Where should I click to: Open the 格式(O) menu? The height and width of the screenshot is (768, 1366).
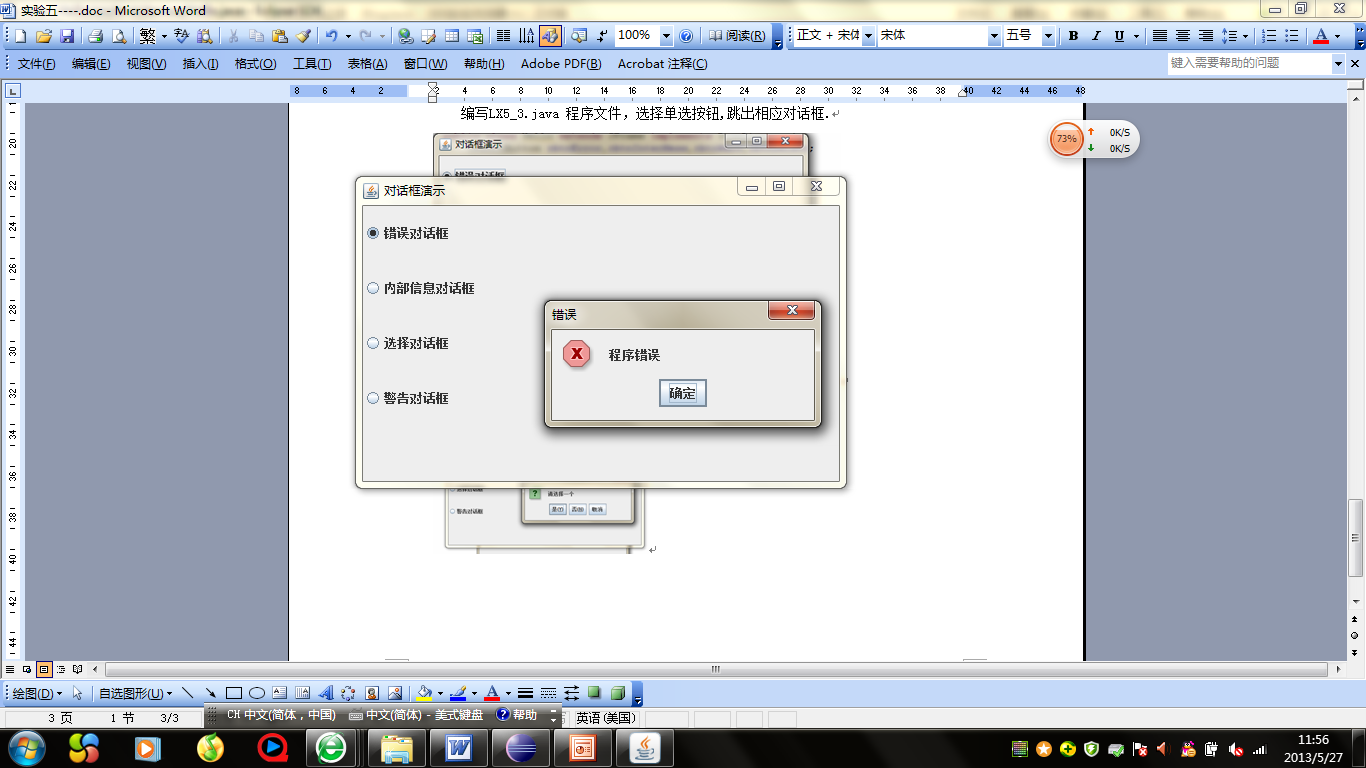coord(255,64)
